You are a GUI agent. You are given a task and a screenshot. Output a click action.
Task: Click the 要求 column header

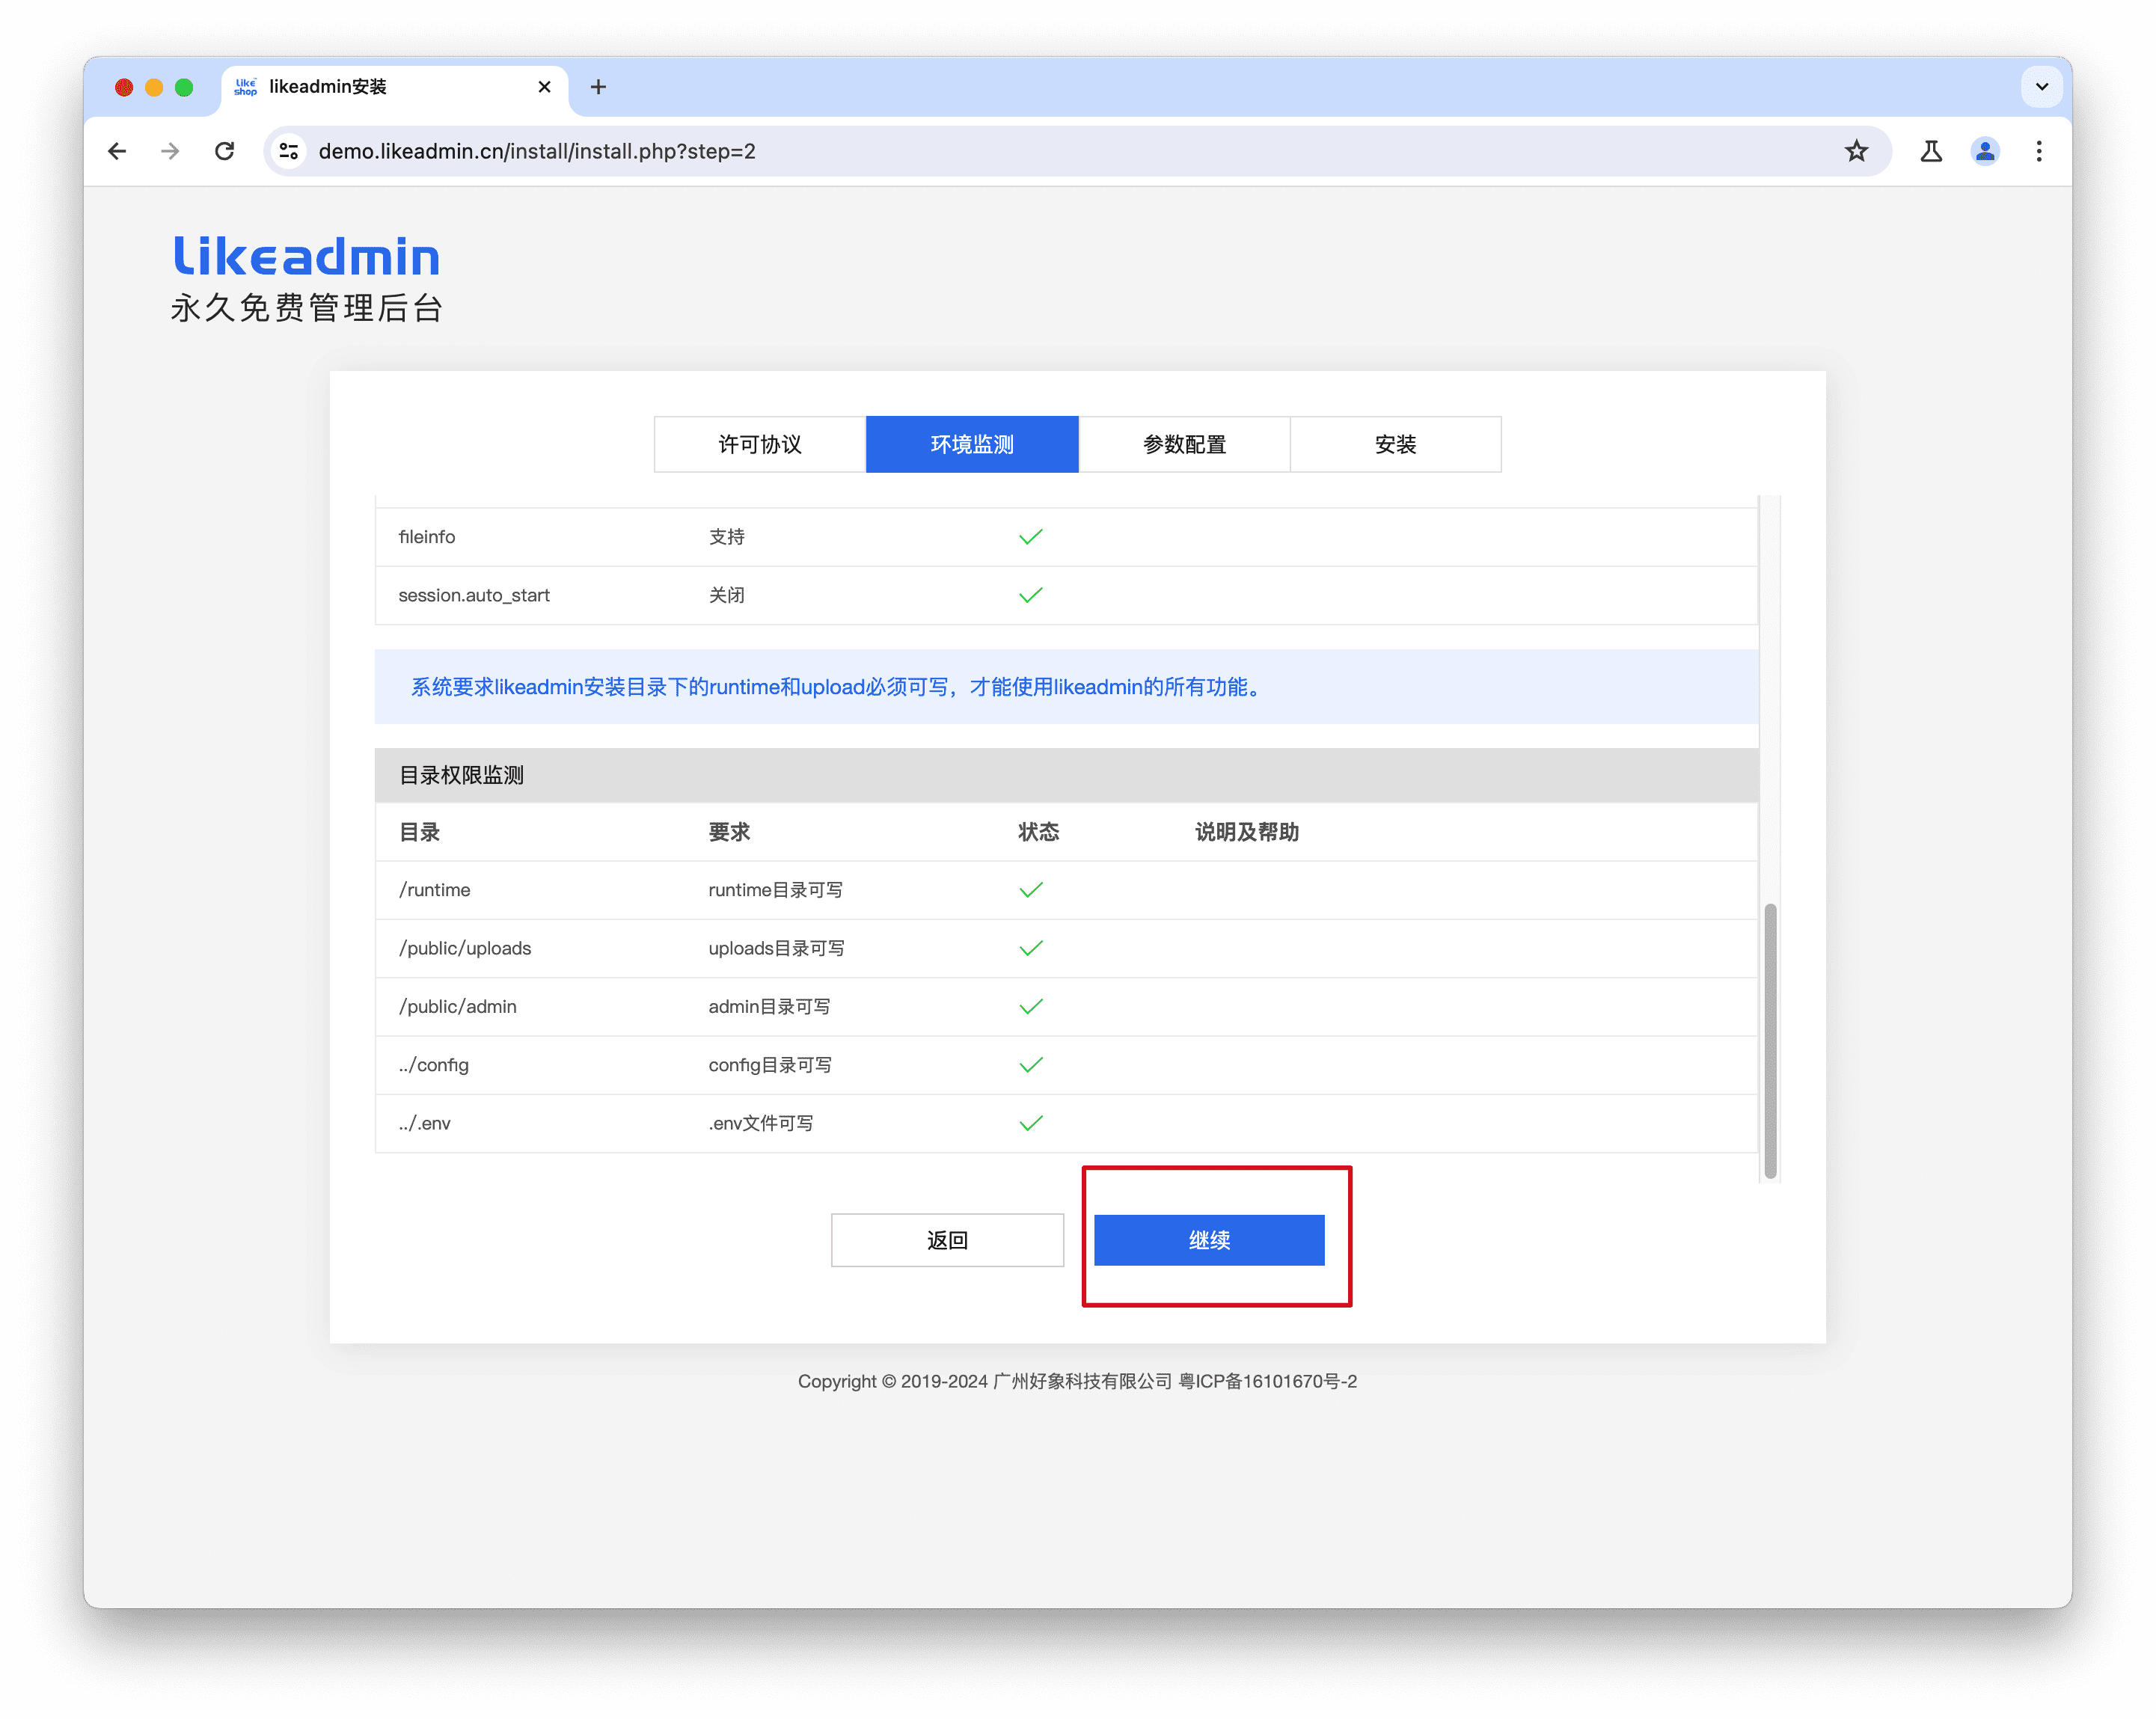(729, 832)
